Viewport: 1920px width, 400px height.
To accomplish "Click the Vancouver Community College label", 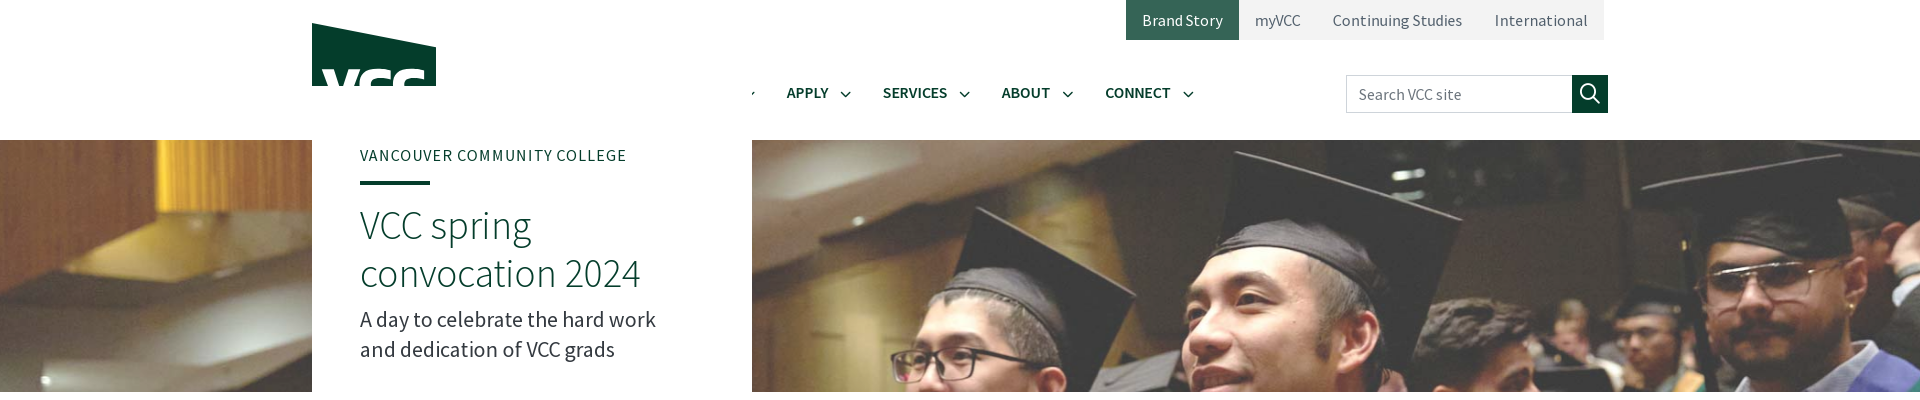I will (x=493, y=155).
